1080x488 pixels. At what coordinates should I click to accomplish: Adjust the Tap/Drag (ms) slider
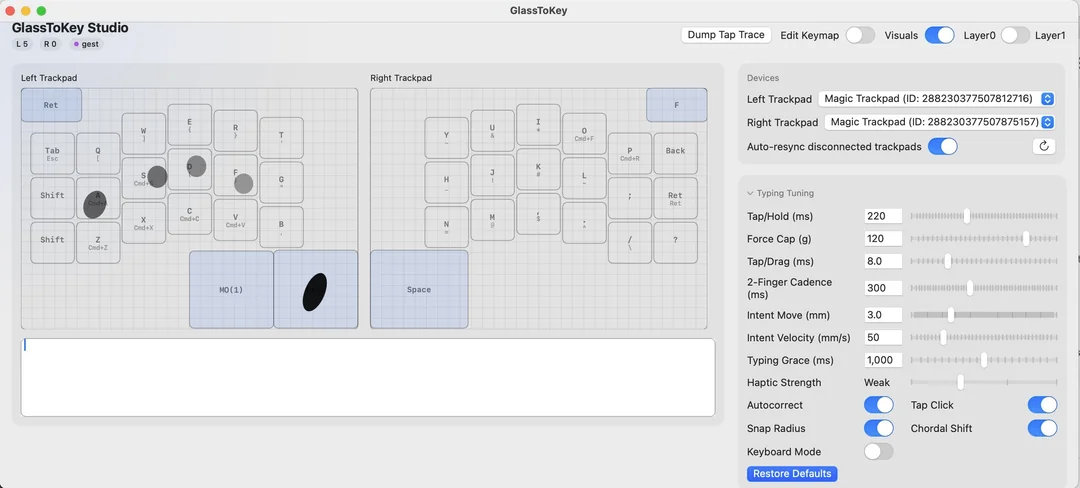984,261
